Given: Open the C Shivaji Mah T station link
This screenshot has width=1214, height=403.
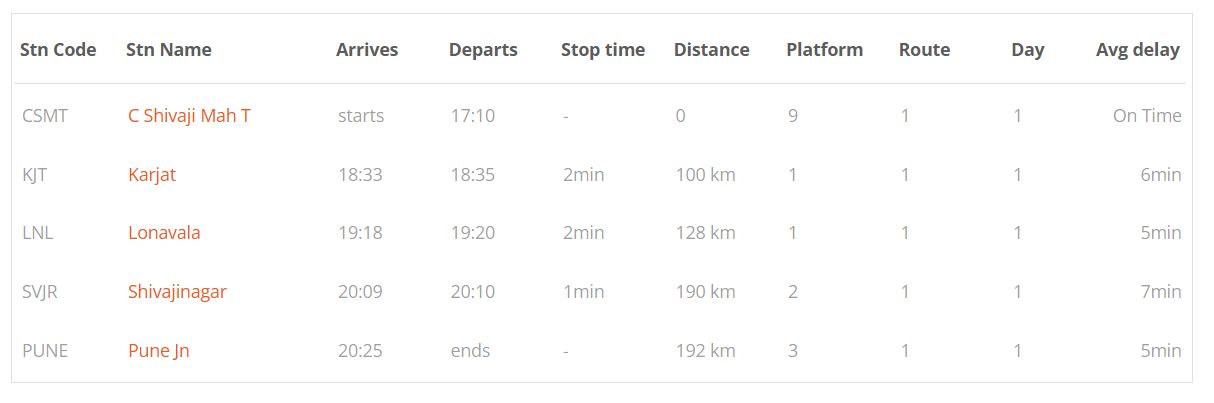Looking at the screenshot, I should (189, 116).
